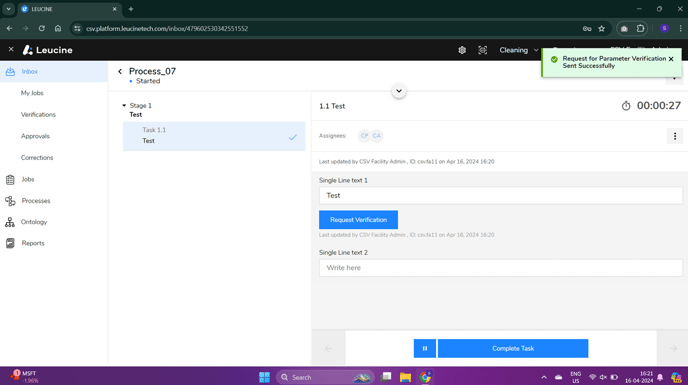
Task: Open Inbox in sidebar
Action: [x=54, y=72]
